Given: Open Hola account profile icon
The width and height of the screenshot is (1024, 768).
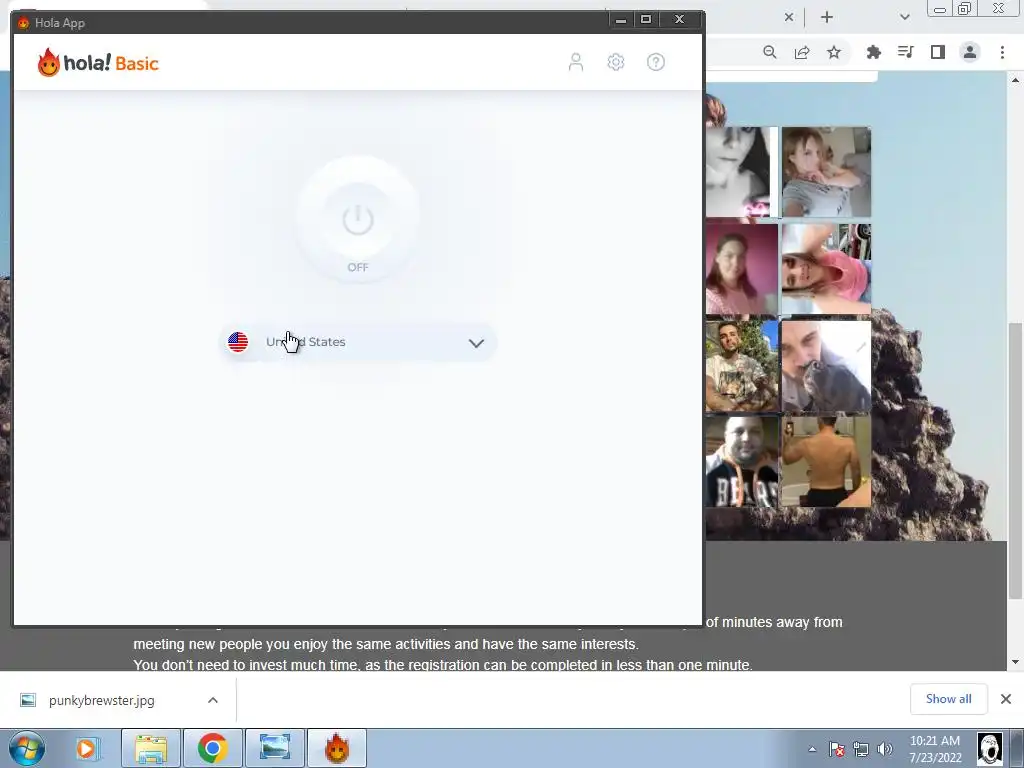Looking at the screenshot, I should click(x=575, y=62).
